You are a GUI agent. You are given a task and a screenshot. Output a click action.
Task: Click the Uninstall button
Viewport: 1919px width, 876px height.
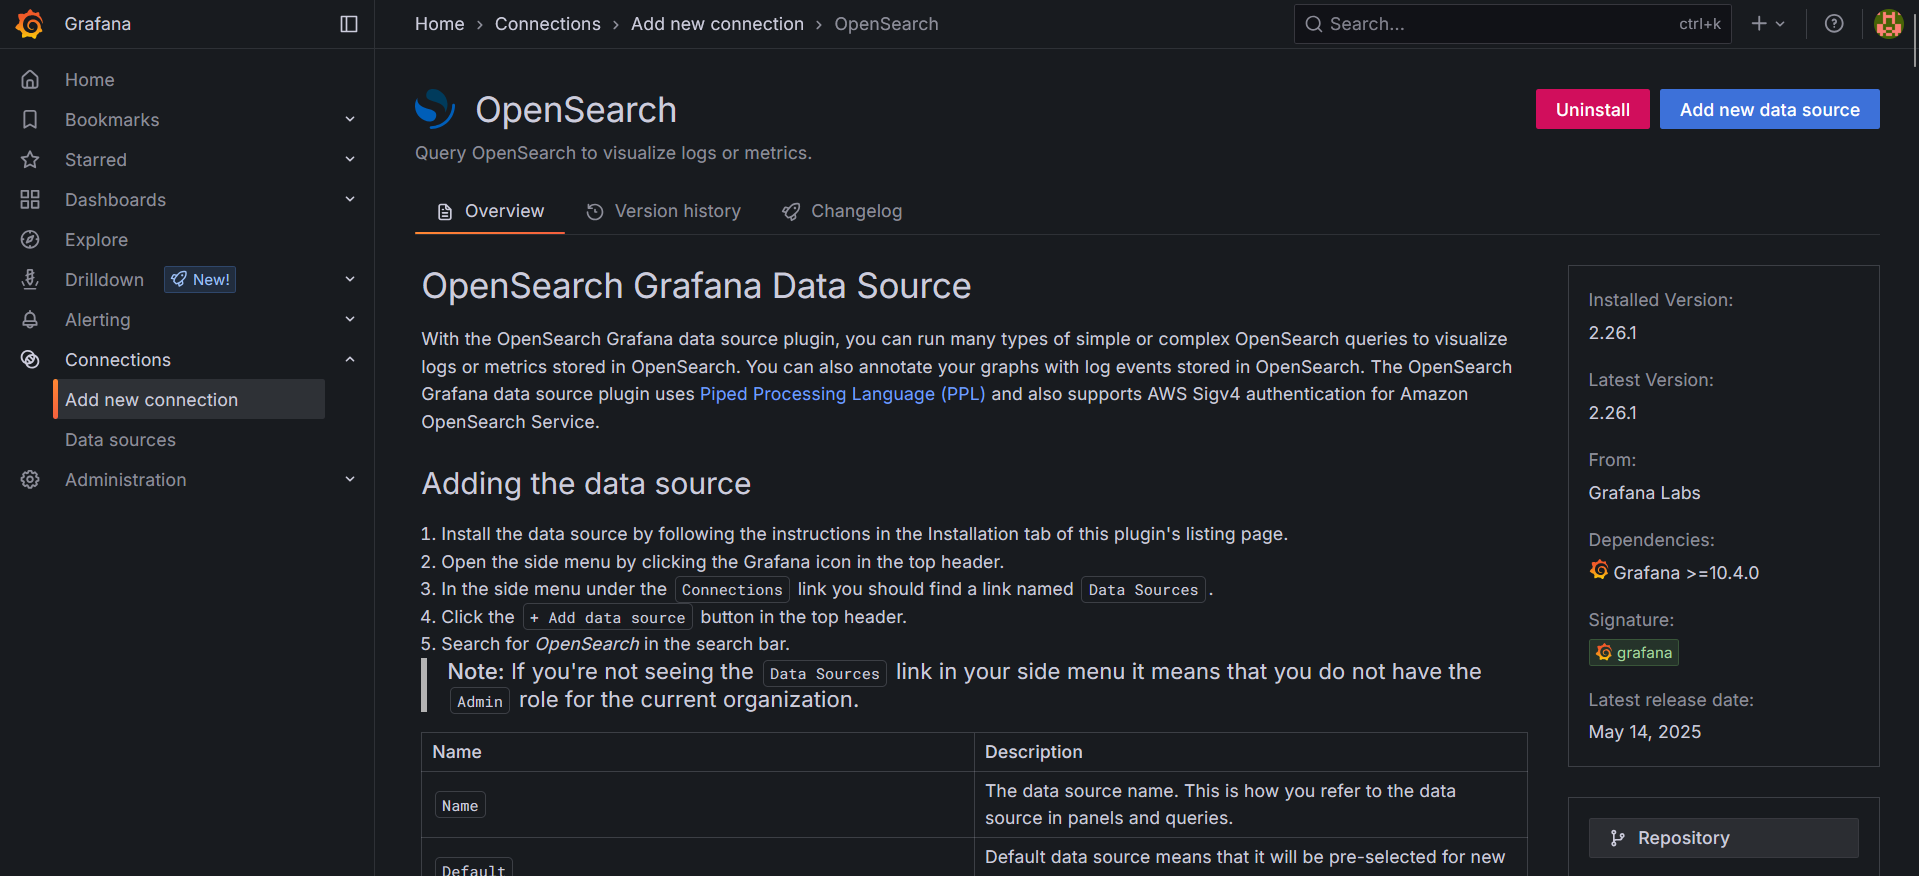1593,109
